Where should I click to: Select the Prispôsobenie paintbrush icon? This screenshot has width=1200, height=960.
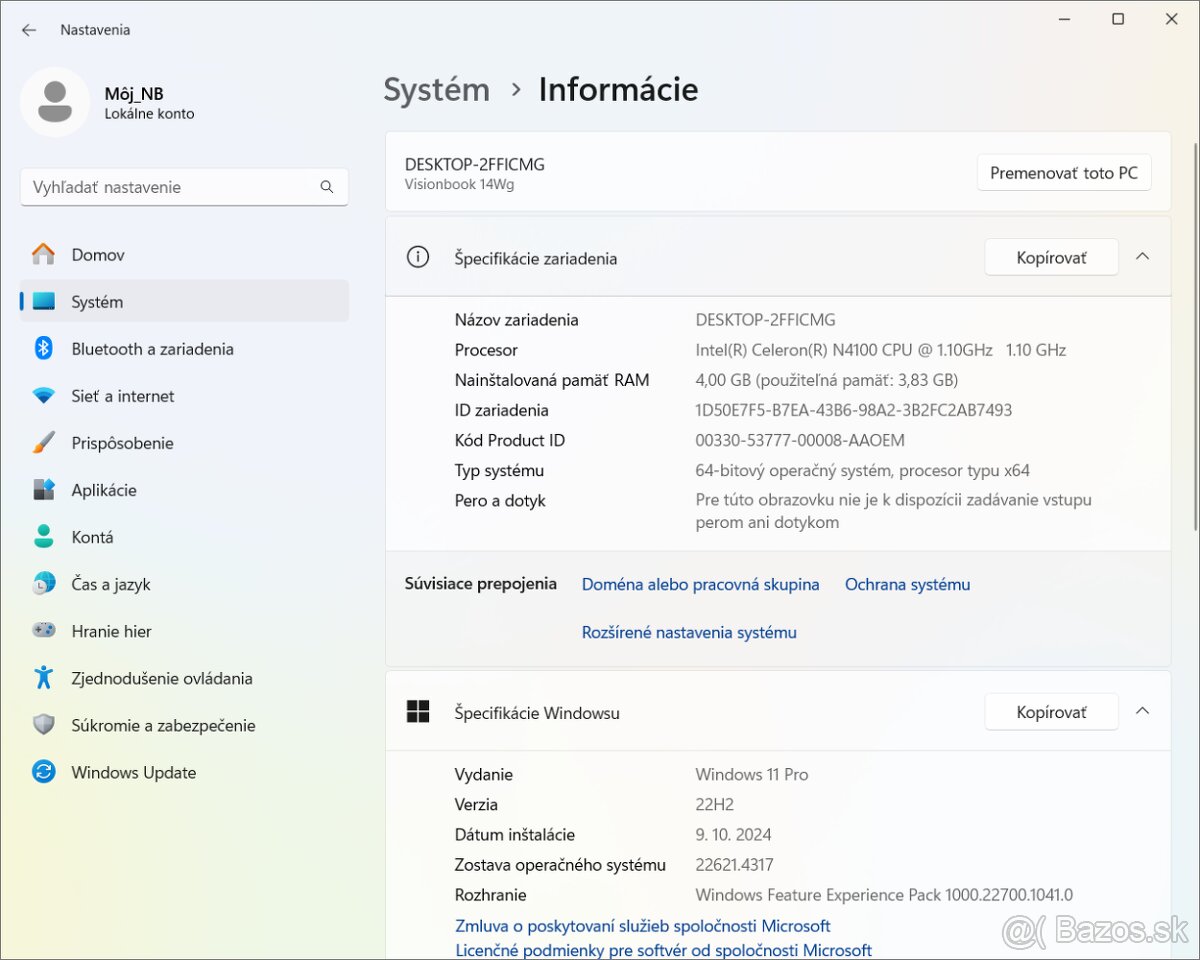pos(43,443)
